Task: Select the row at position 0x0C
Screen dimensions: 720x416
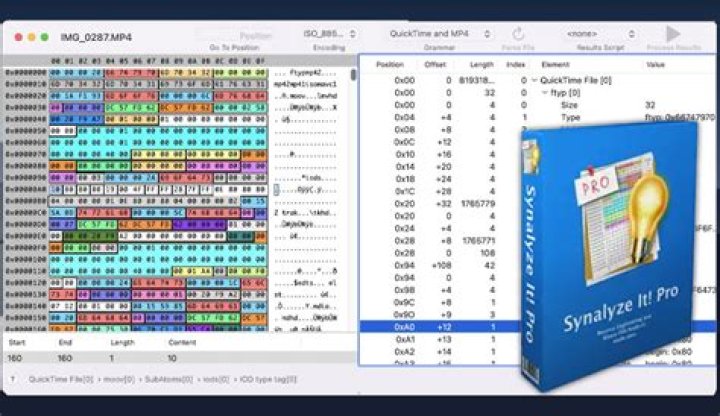Action: click(441, 142)
